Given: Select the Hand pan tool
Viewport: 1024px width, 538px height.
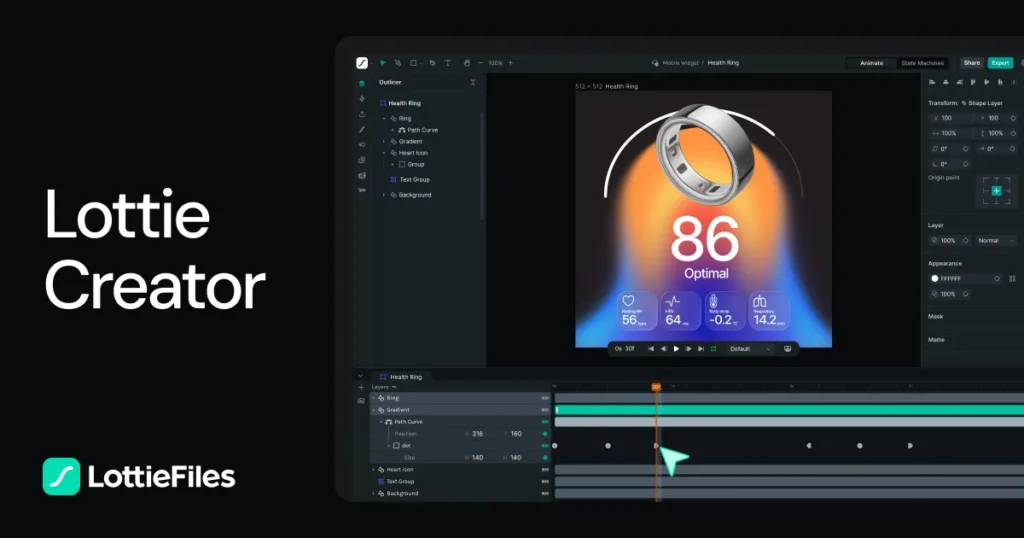Looking at the screenshot, I should 466,63.
